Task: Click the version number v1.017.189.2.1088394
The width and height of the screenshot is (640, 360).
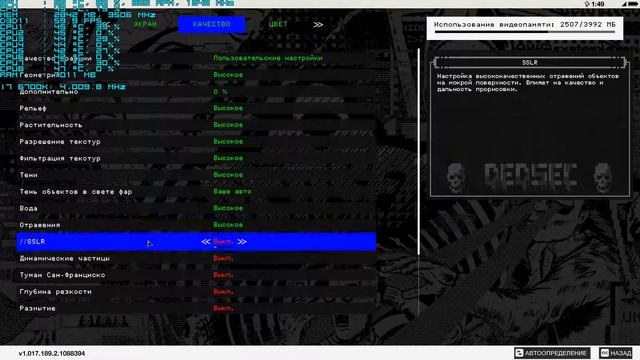Action: 52,353
